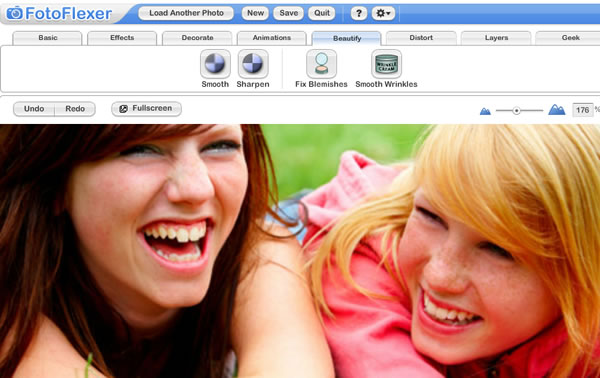Click Load Another Photo button
The image size is (600, 378).
click(186, 13)
